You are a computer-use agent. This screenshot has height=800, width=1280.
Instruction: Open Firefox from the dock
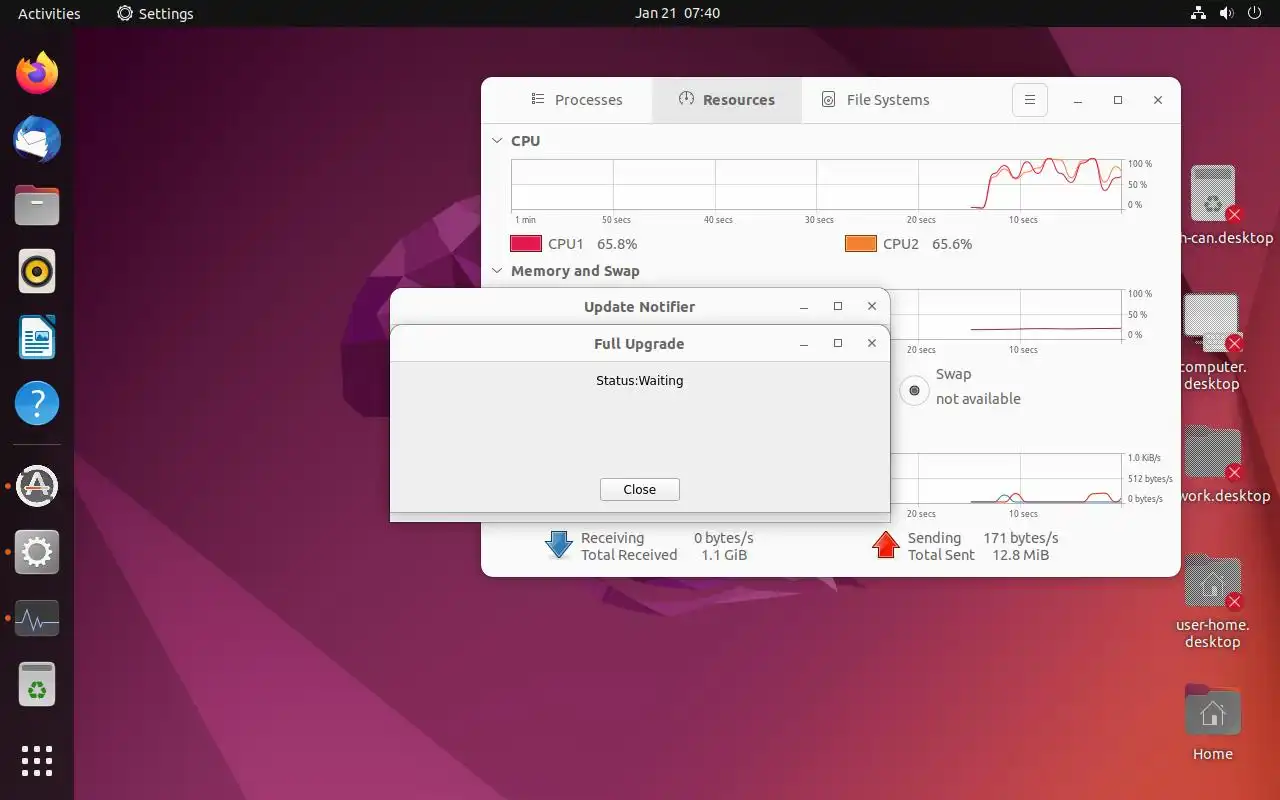(x=37, y=73)
